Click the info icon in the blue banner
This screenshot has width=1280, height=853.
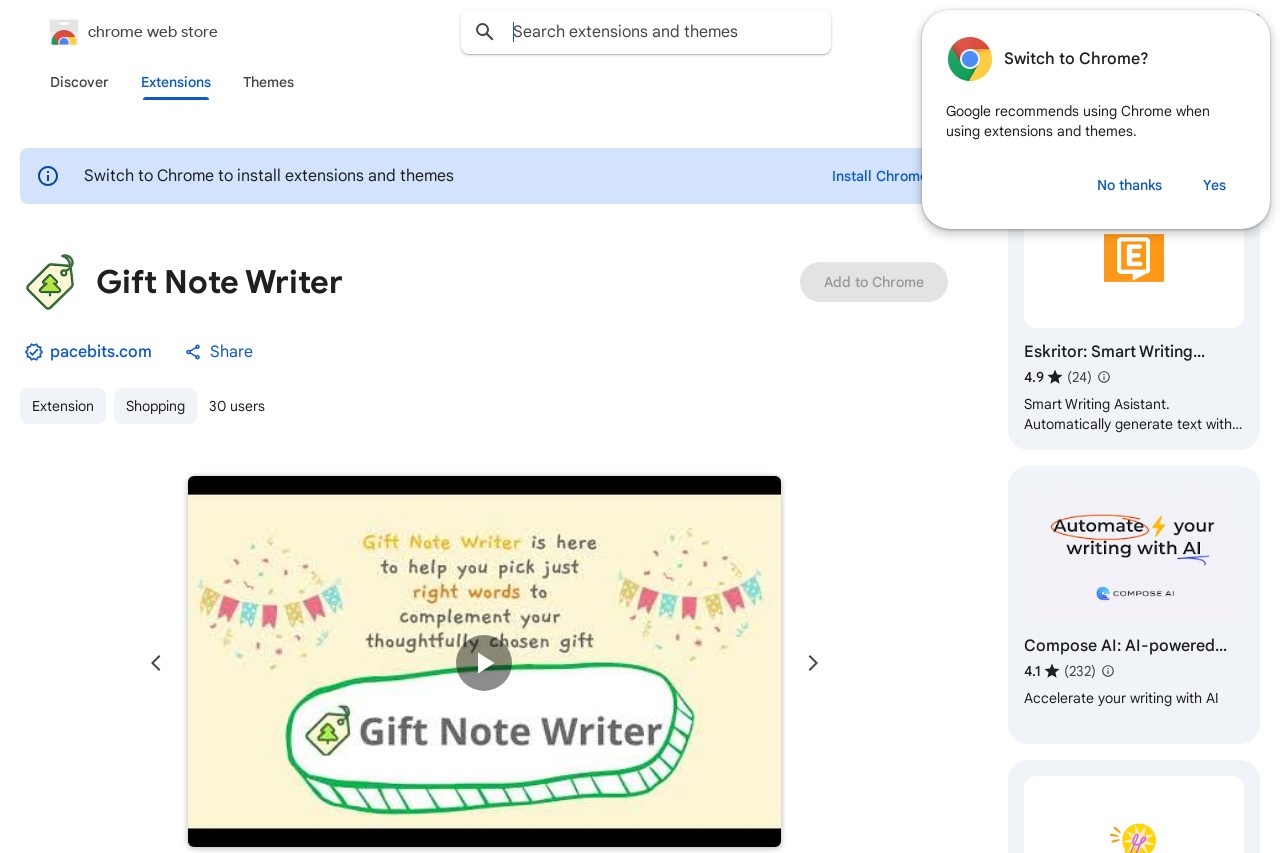pos(48,176)
